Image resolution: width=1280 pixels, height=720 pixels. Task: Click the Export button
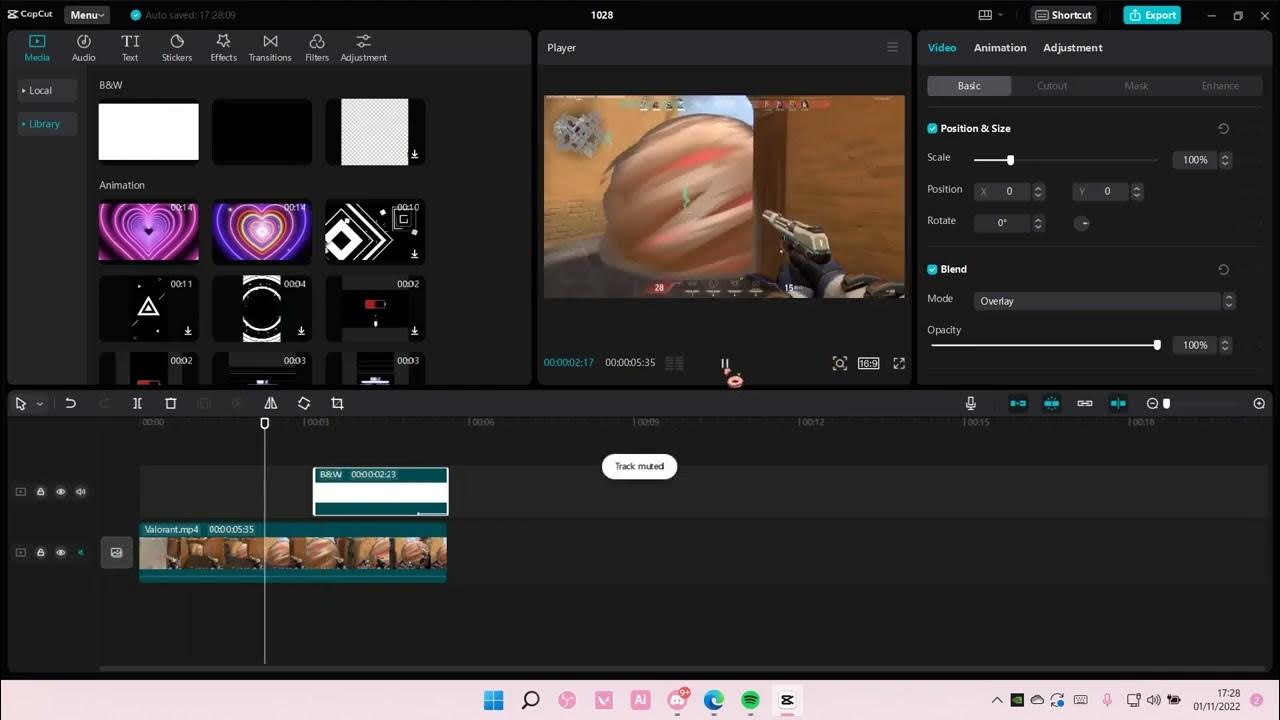pos(1152,15)
